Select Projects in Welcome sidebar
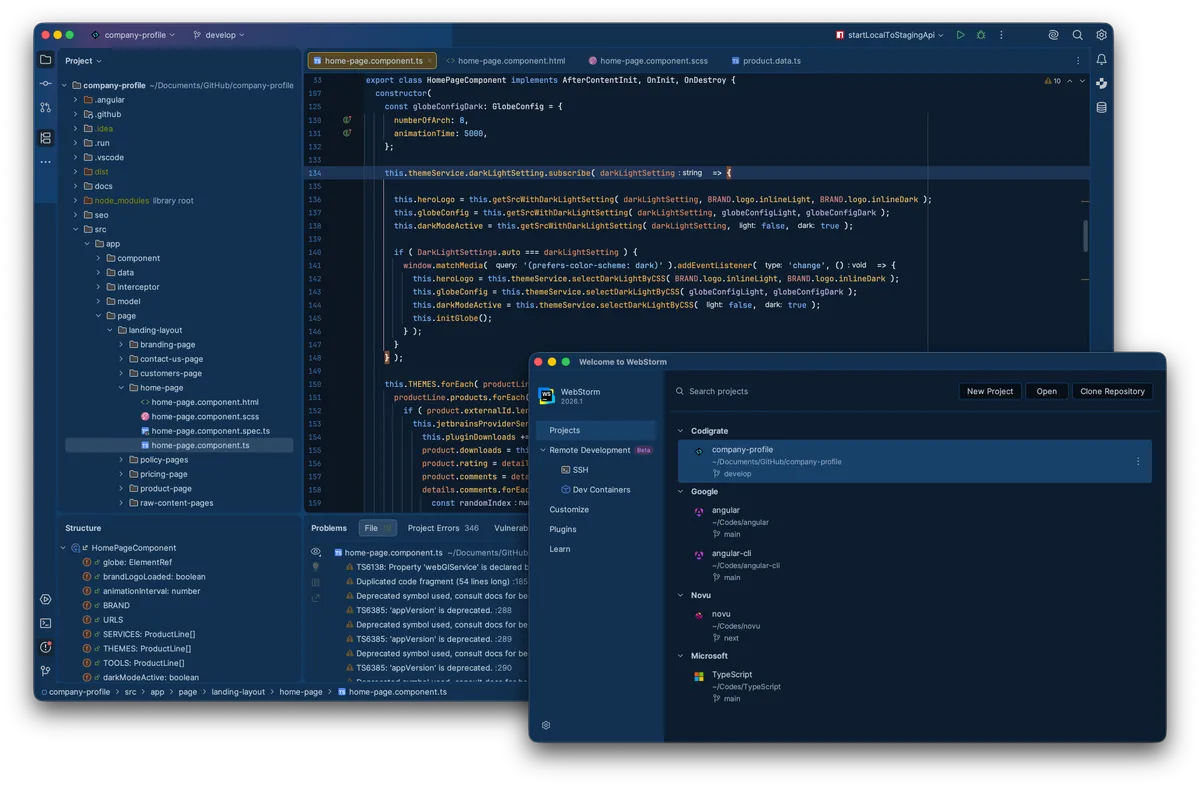Viewport: 1200px width, 787px height. tap(596, 430)
